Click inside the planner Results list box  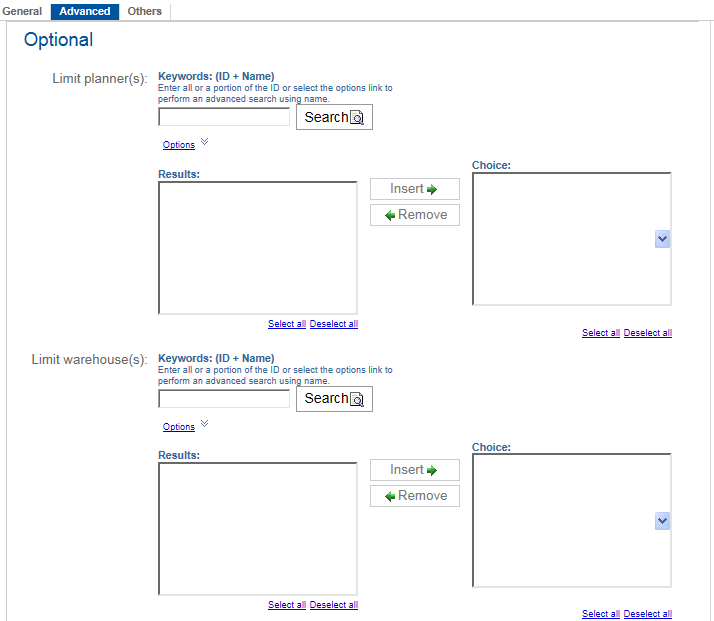point(257,247)
